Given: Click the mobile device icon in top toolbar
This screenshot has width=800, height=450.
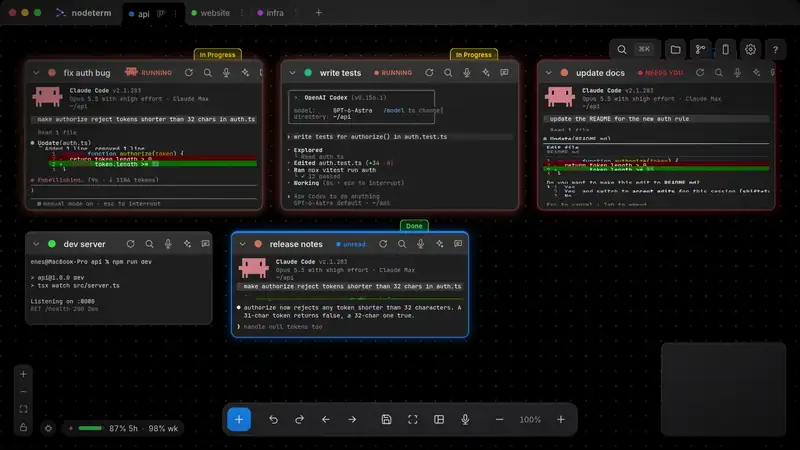Looking at the screenshot, I should (x=726, y=49).
